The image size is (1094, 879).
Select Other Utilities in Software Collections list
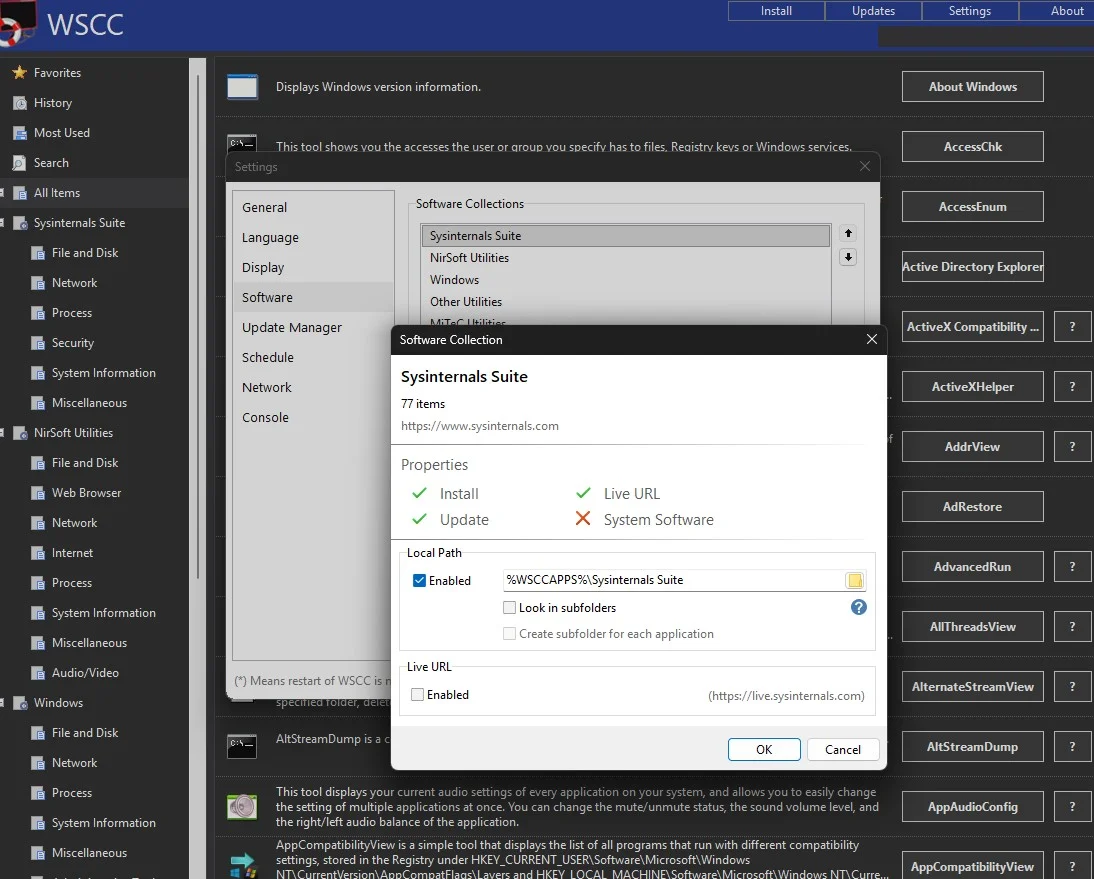pos(626,301)
